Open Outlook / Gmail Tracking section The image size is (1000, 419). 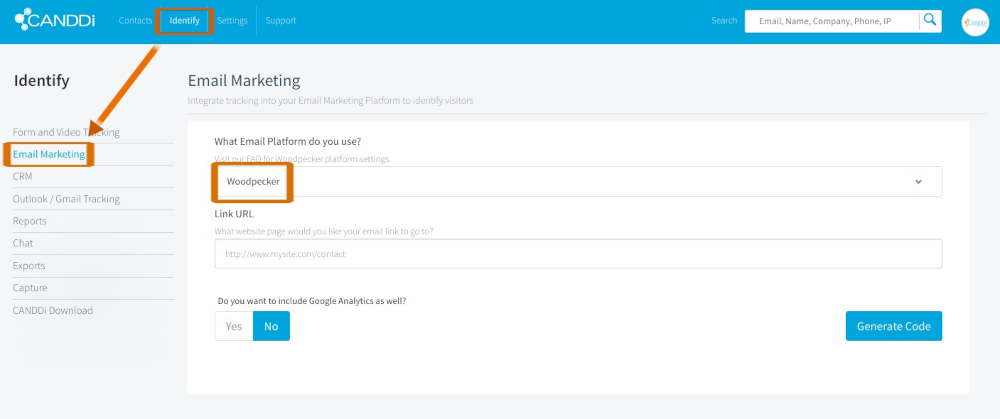pyautogui.click(x=66, y=199)
